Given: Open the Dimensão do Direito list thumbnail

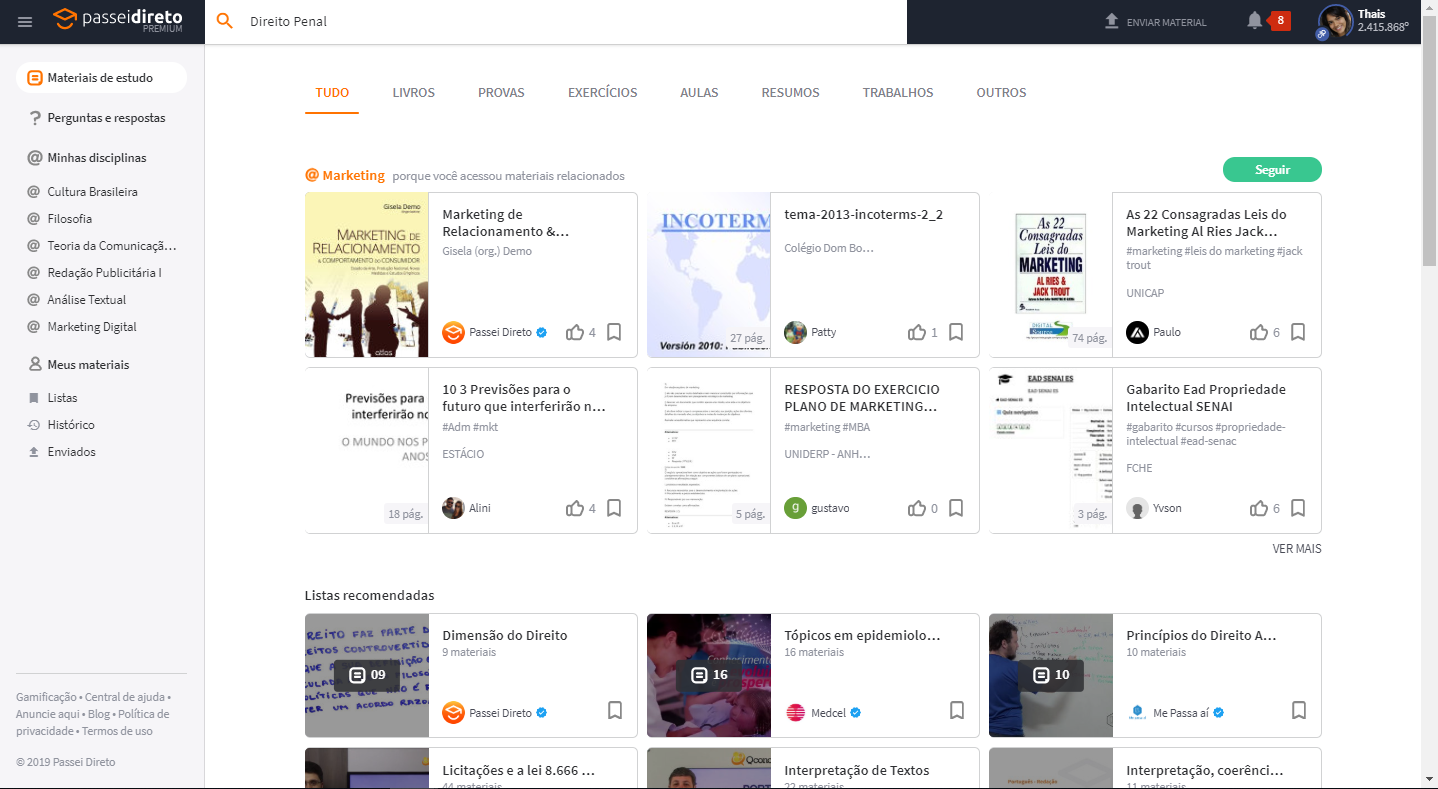Looking at the screenshot, I should coord(367,675).
